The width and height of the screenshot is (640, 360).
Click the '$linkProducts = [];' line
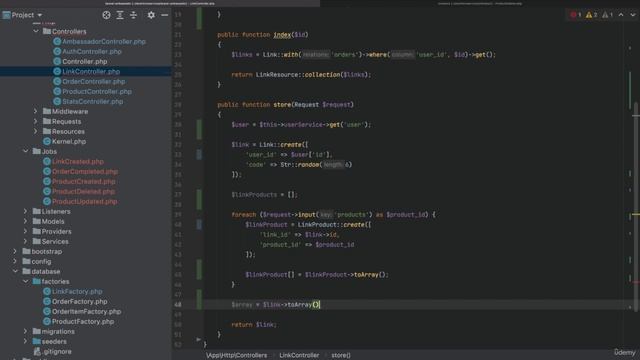pyautogui.click(x=264, y=195)
